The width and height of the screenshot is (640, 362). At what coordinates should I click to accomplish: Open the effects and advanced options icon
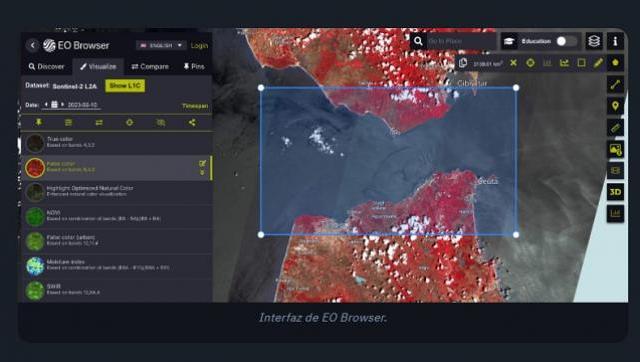(69, 122)
